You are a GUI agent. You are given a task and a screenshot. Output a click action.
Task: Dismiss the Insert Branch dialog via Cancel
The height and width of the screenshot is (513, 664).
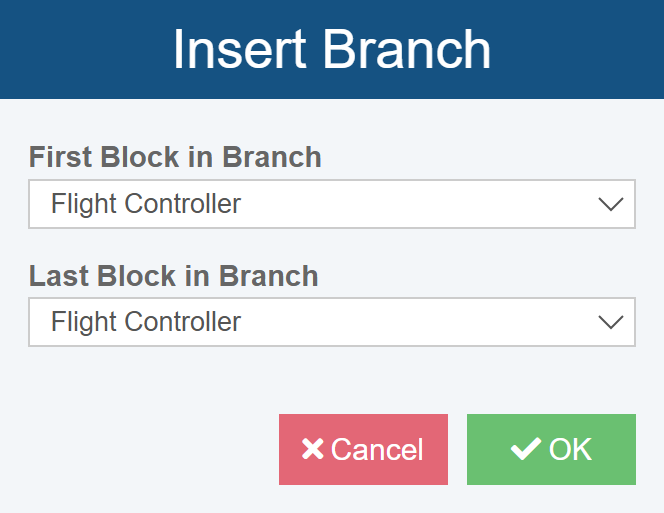tap(363, 449)
